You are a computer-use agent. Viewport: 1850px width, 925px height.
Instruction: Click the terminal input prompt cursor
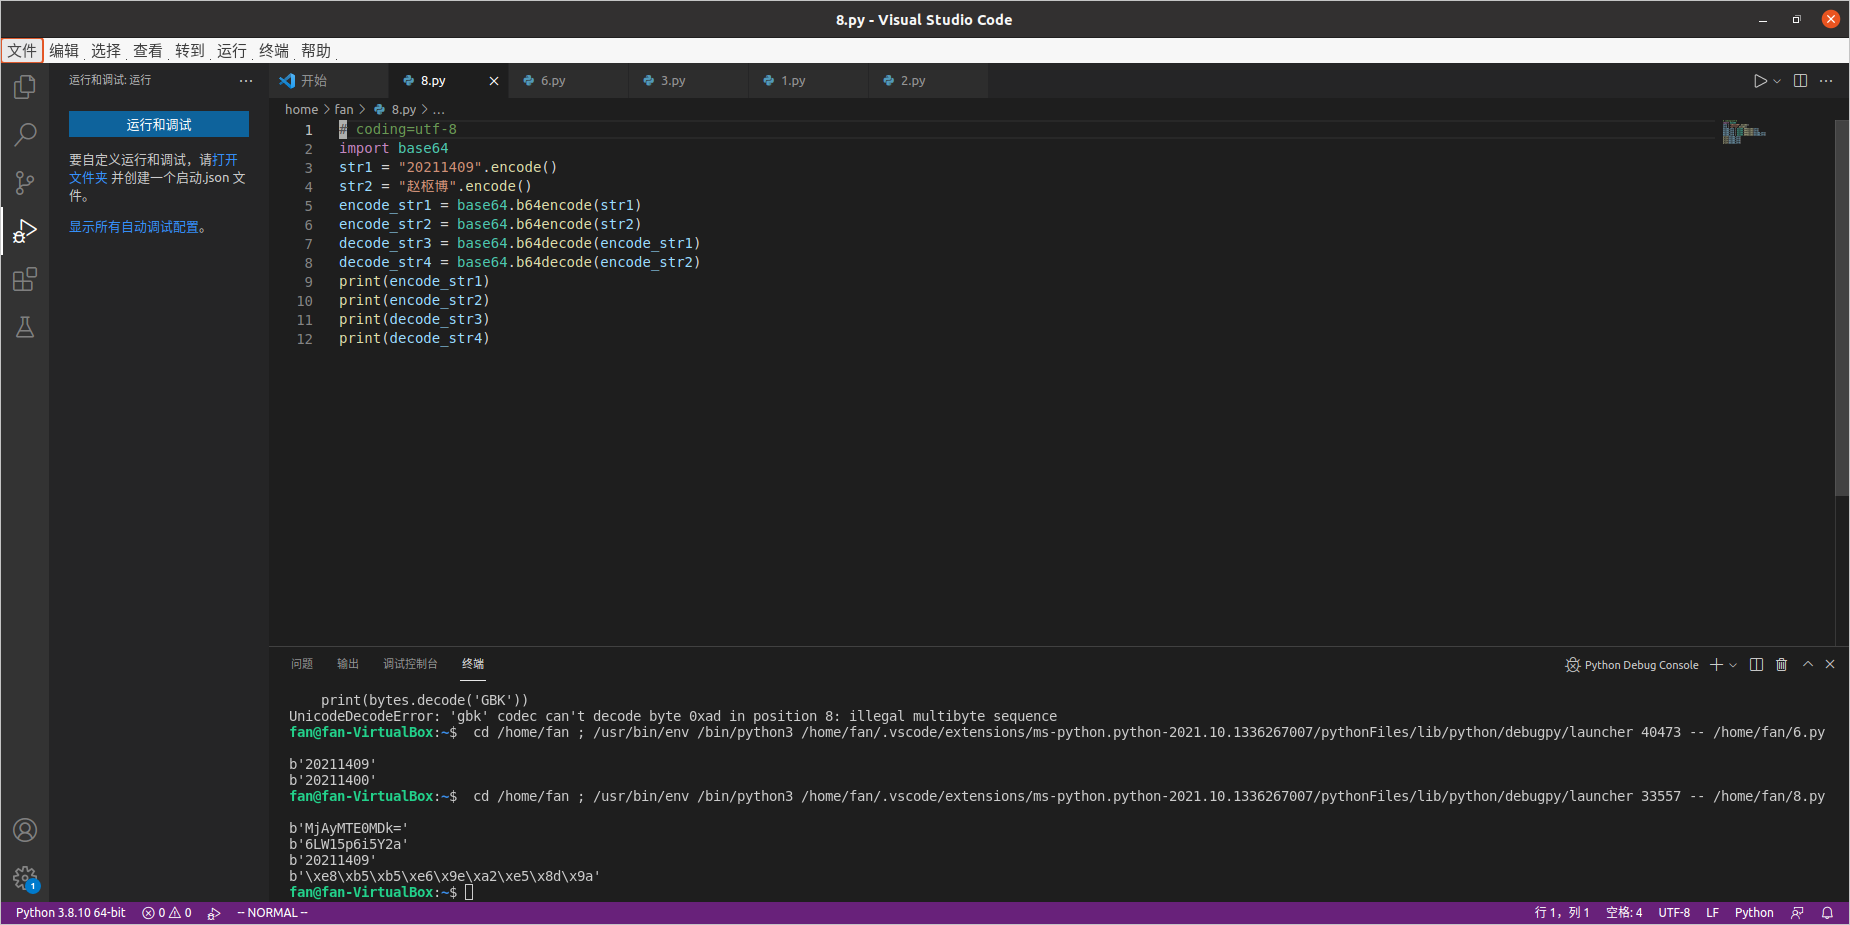point(469,892)
